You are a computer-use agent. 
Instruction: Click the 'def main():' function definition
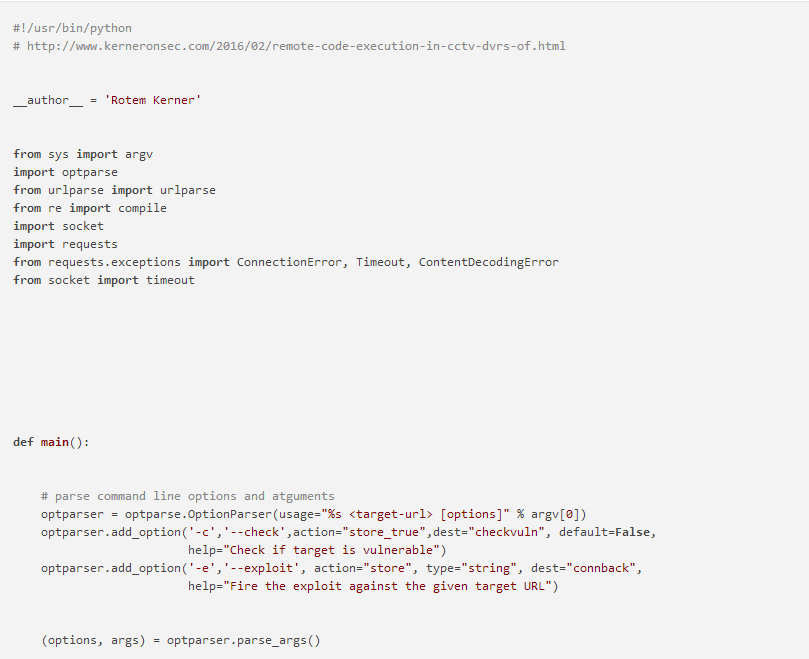pyautogui.click(x=51, y=442)
